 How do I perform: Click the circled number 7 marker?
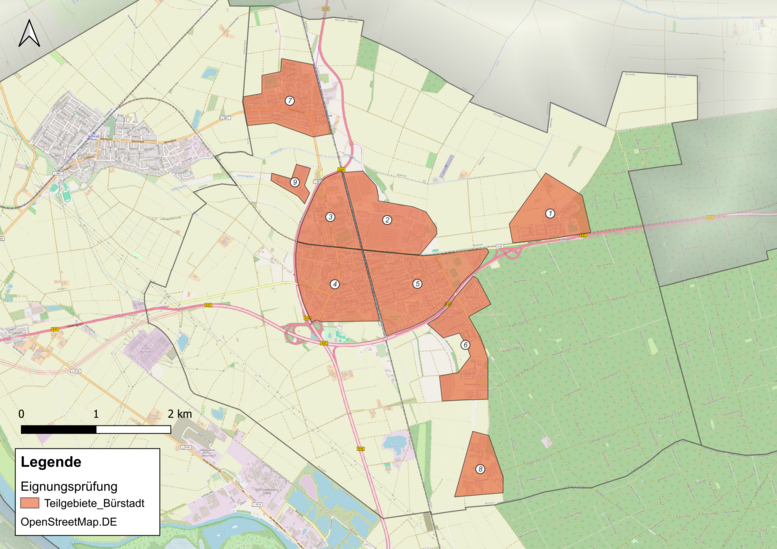(x=289, y=101)
